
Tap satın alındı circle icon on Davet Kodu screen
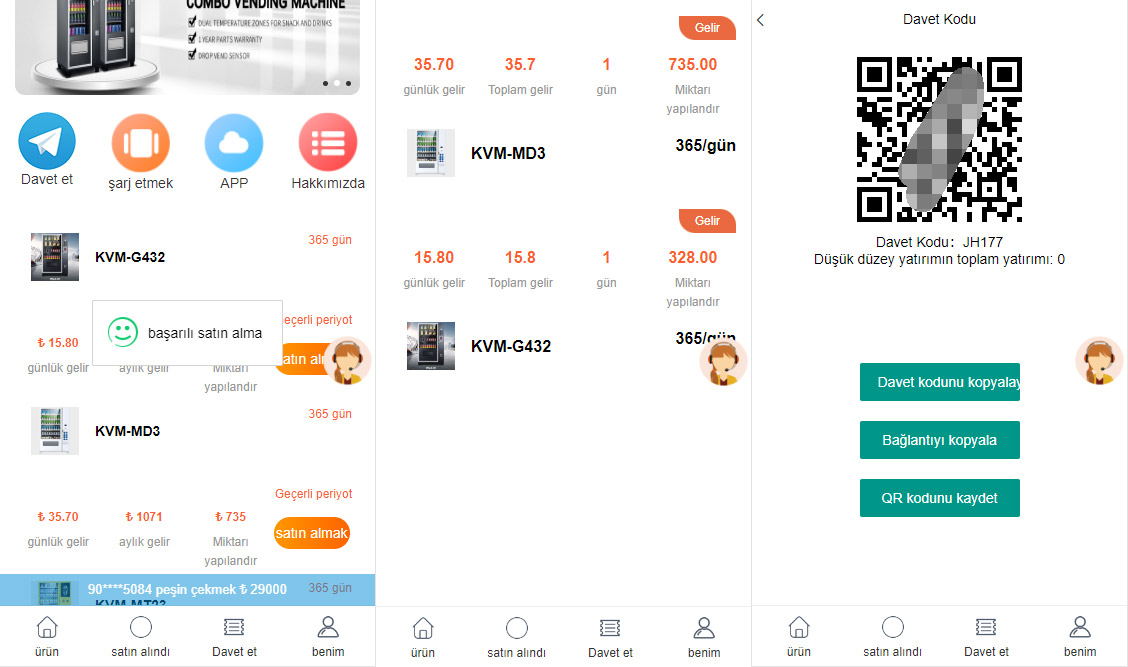point(893,627)
